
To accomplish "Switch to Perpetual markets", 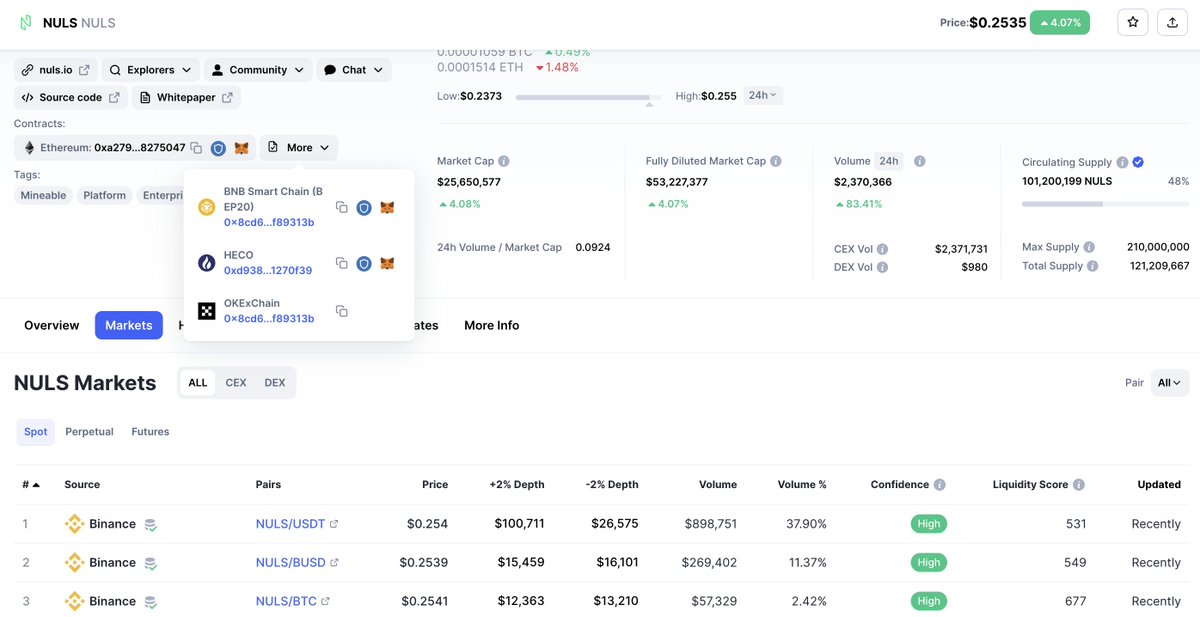I will [90, 432].
